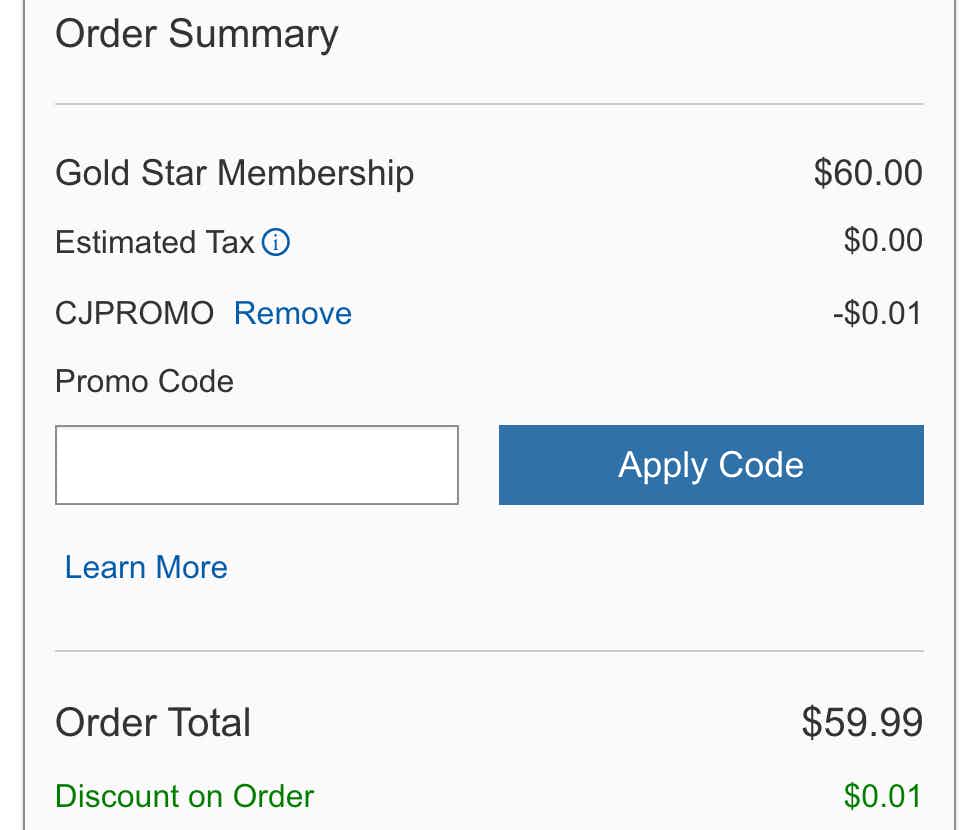Click the left border of summary panel
The height and width of the screenshot is (830, 978).
pos(24,415)
